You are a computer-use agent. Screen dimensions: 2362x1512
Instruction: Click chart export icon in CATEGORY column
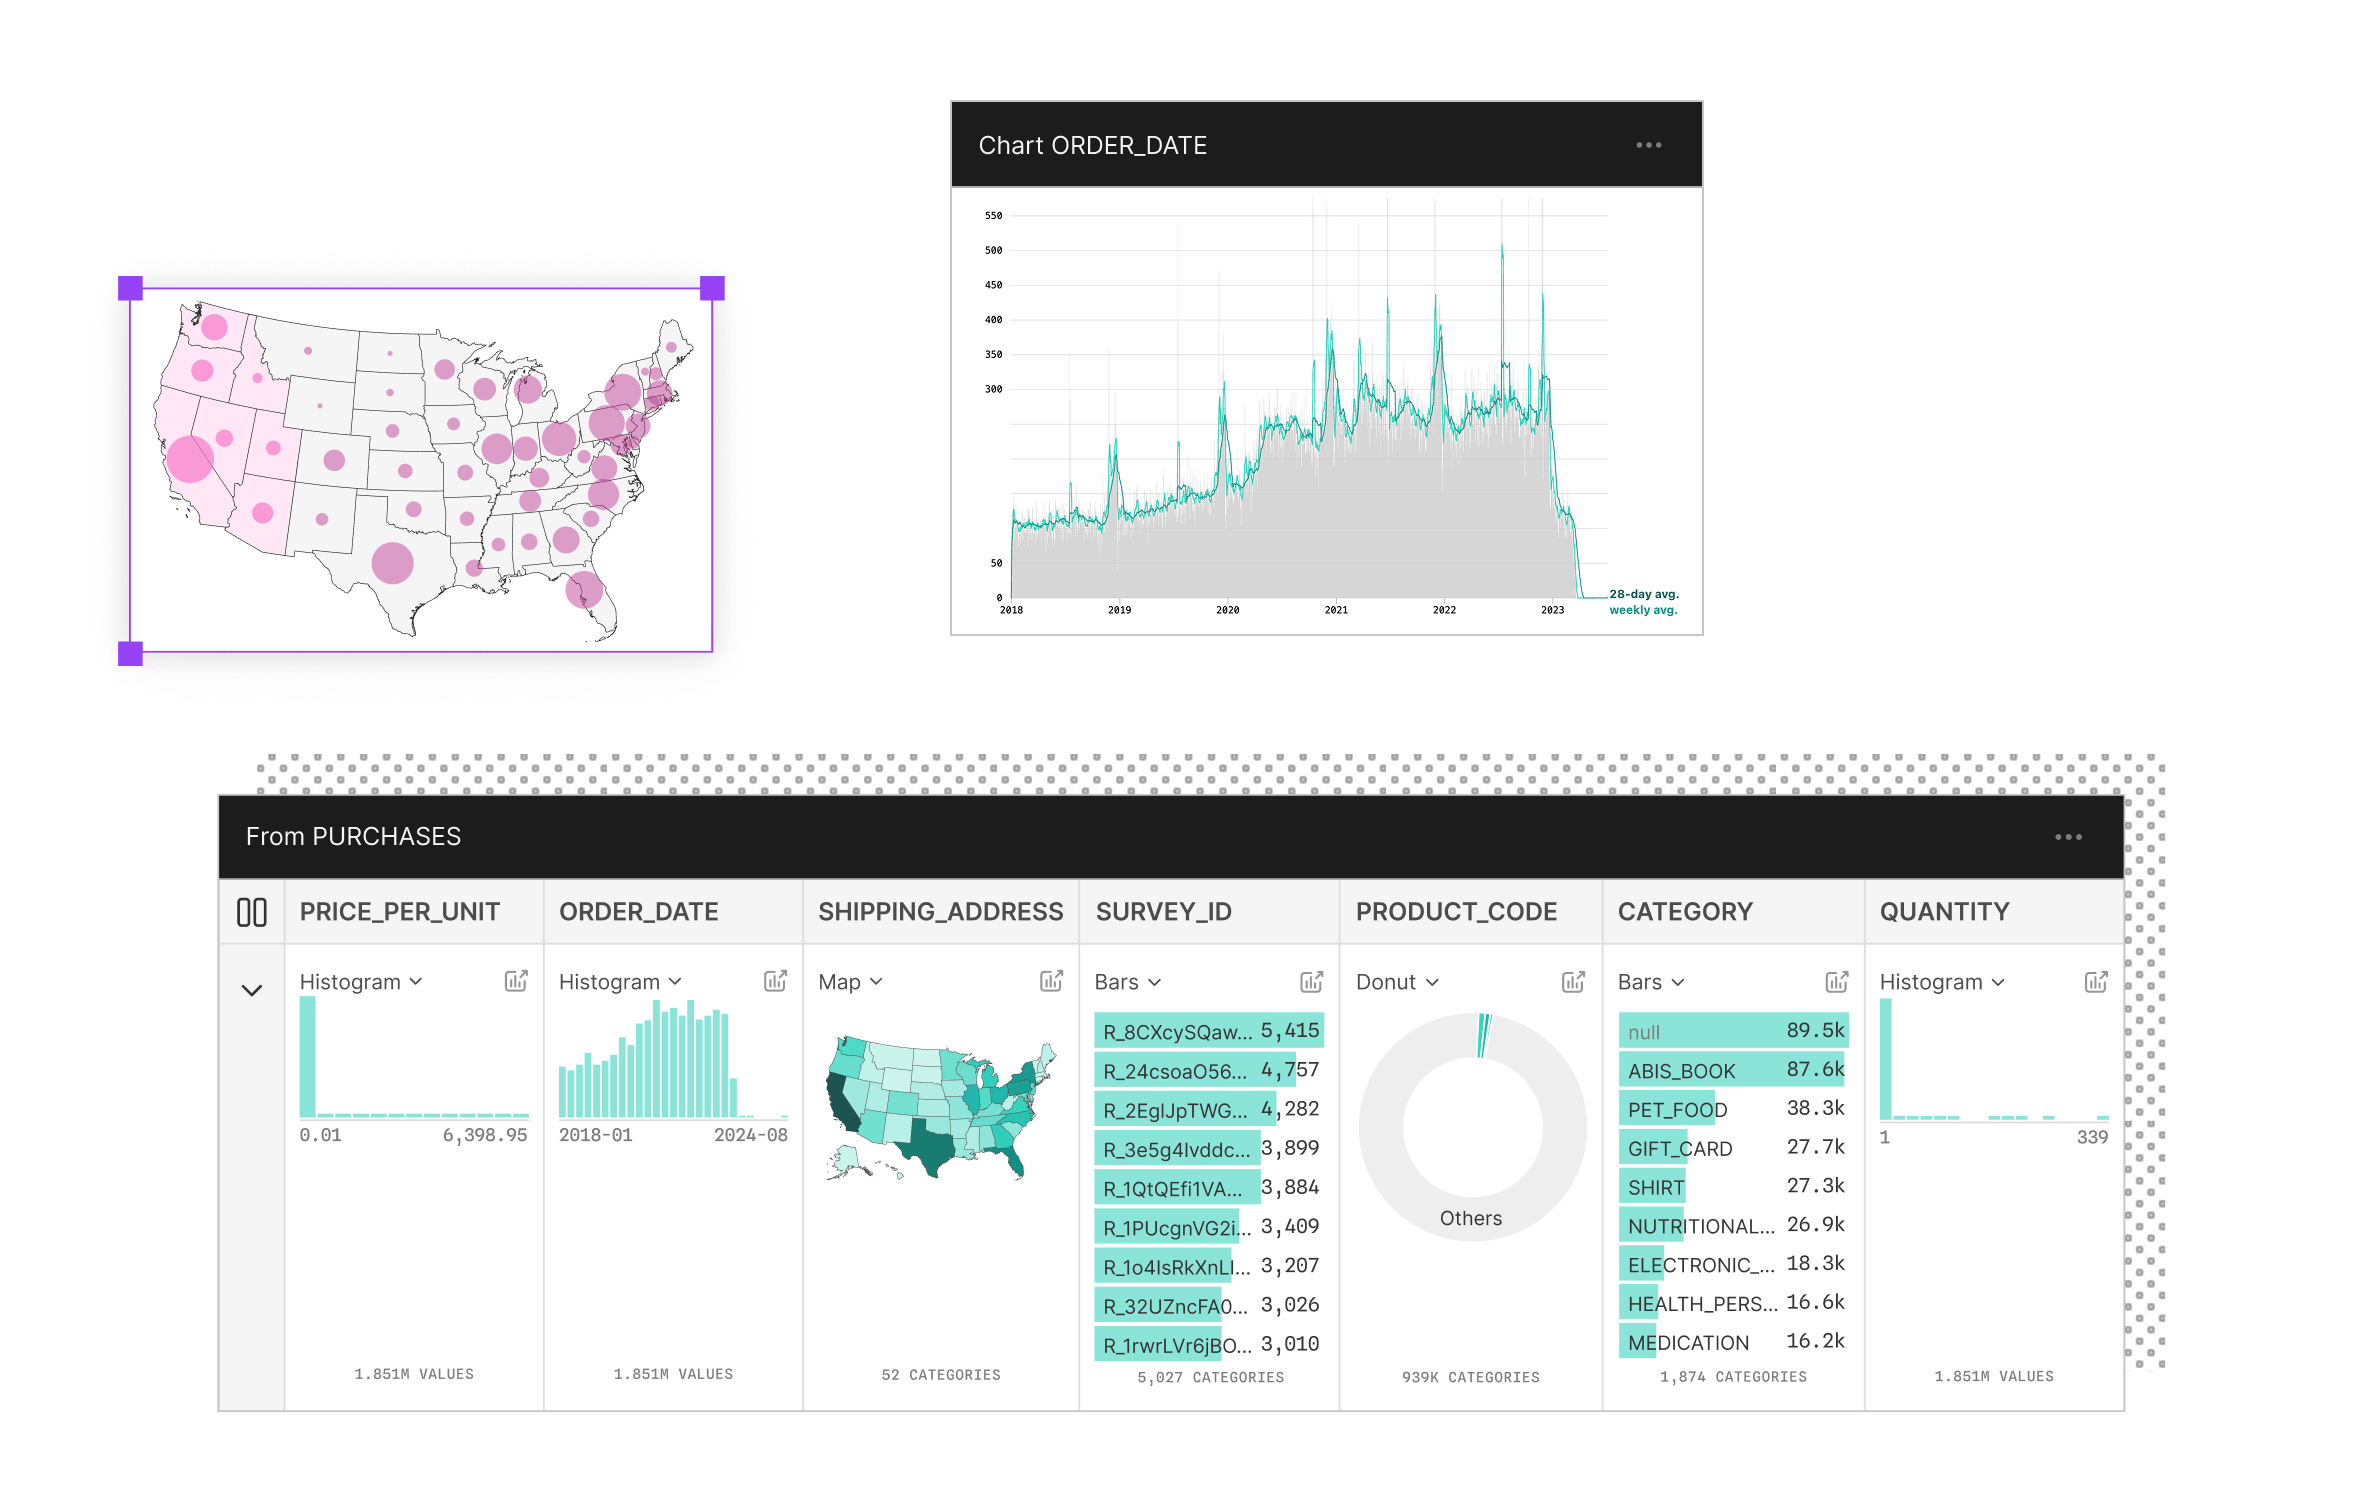point(1836,982)
